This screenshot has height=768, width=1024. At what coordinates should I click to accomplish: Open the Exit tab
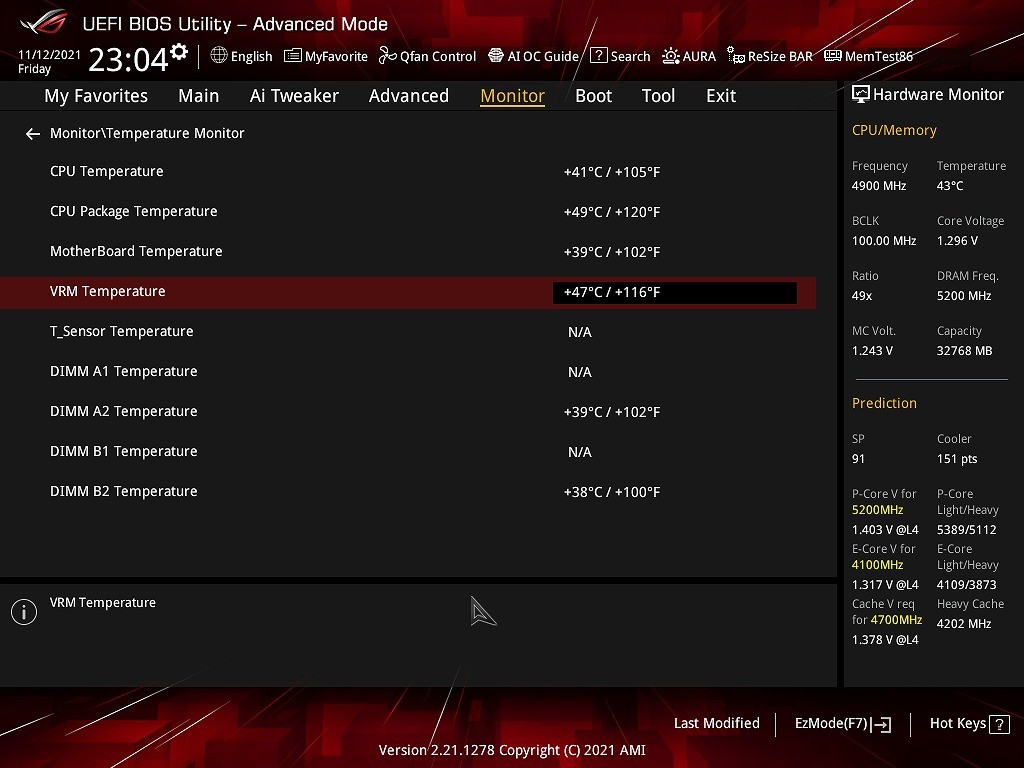point(721,96)
